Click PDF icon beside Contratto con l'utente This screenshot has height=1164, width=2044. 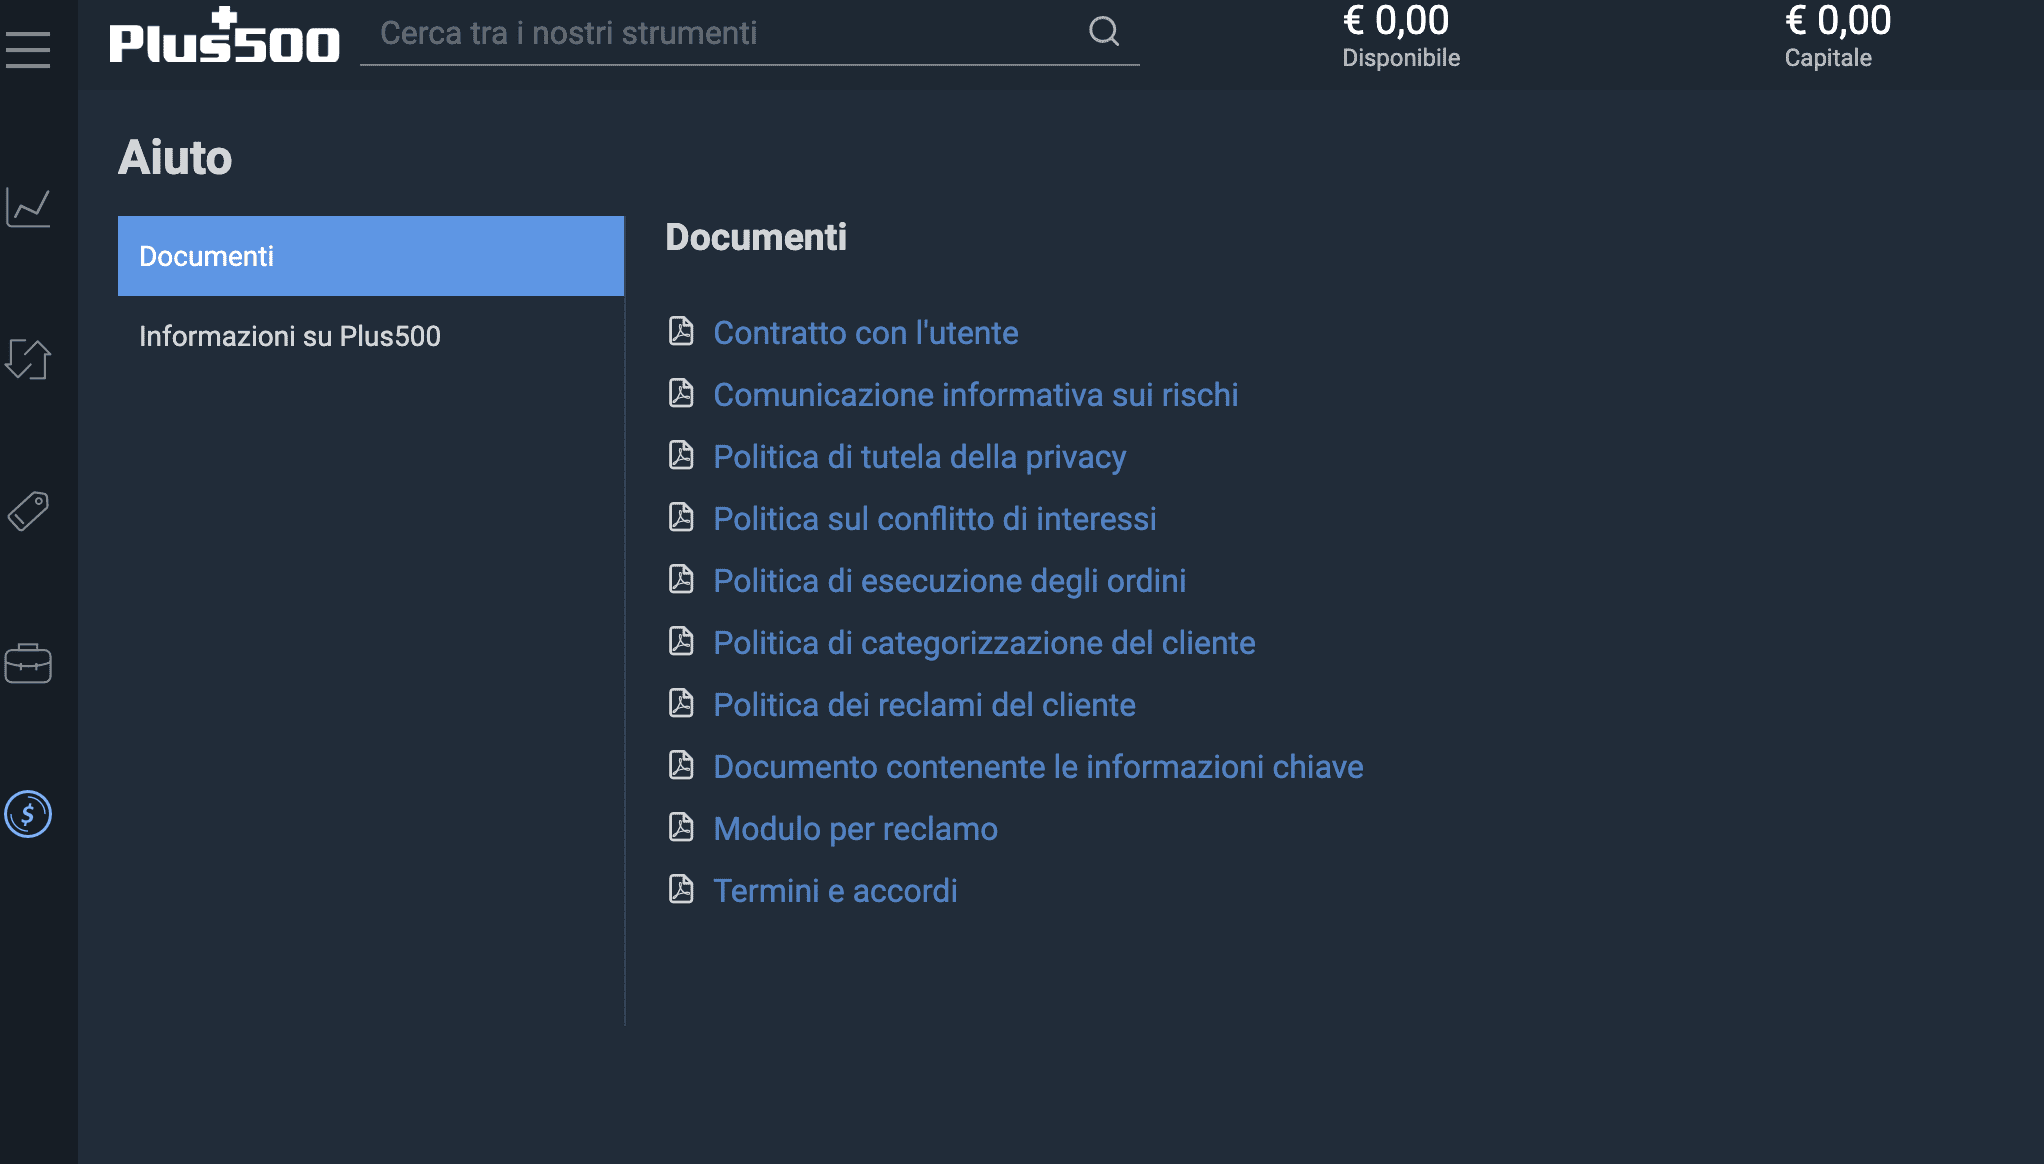(681, 331)
